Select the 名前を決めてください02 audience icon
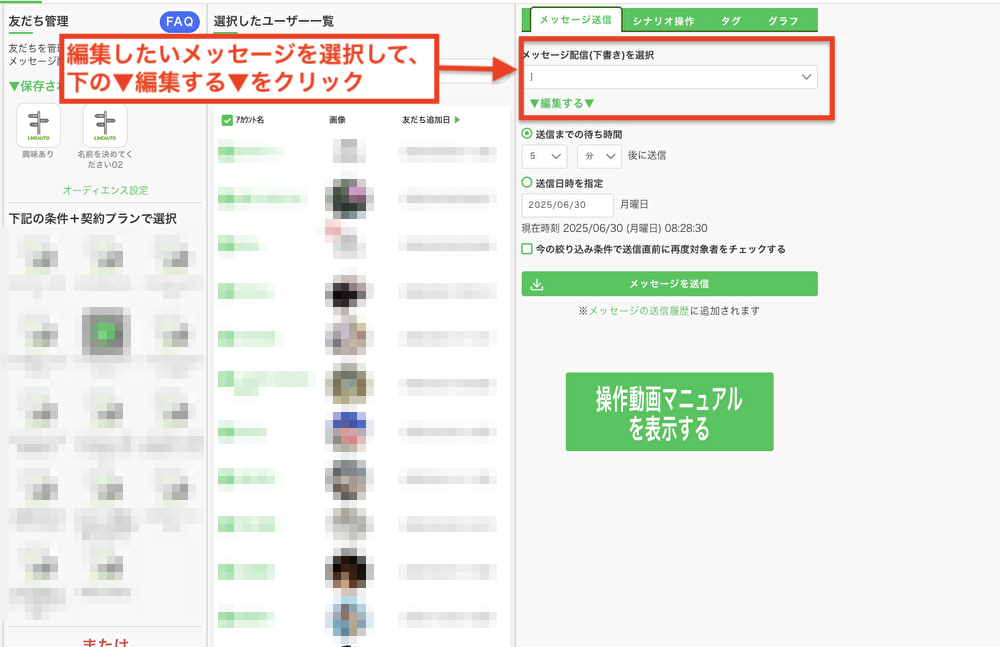Screen dimensions: 1000x647 point(105,126)
